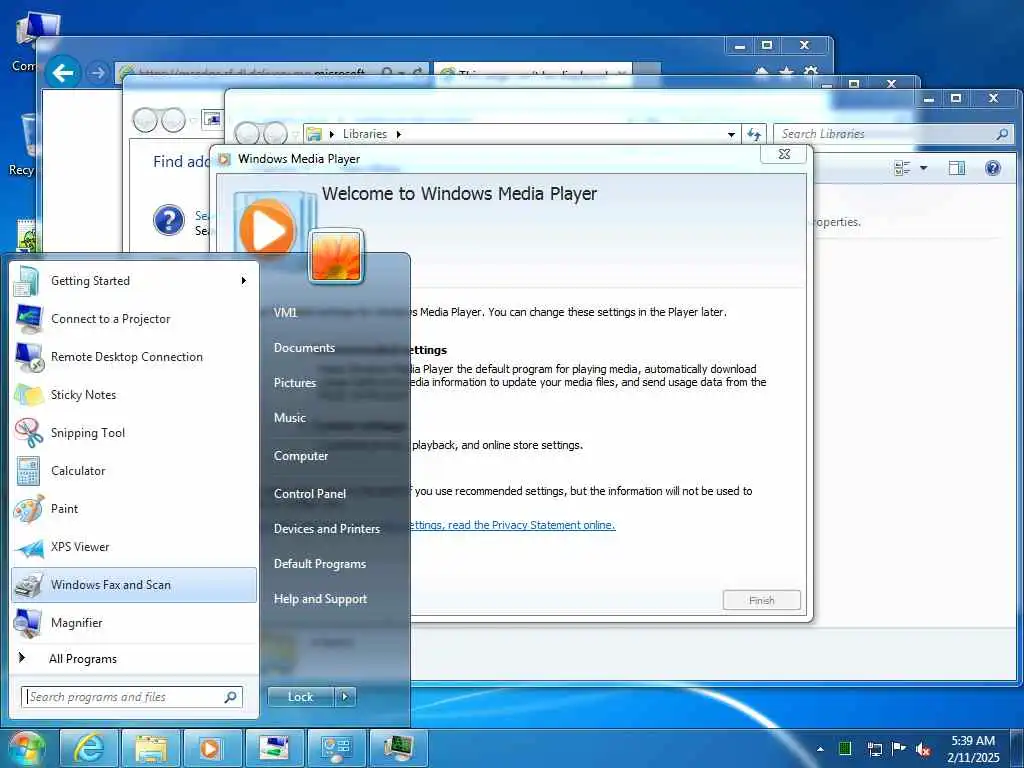Image resolution: width=1024 pixels, height=768 pixels.
Task: Open Pictures from Start menu
Action: point(295,383)
